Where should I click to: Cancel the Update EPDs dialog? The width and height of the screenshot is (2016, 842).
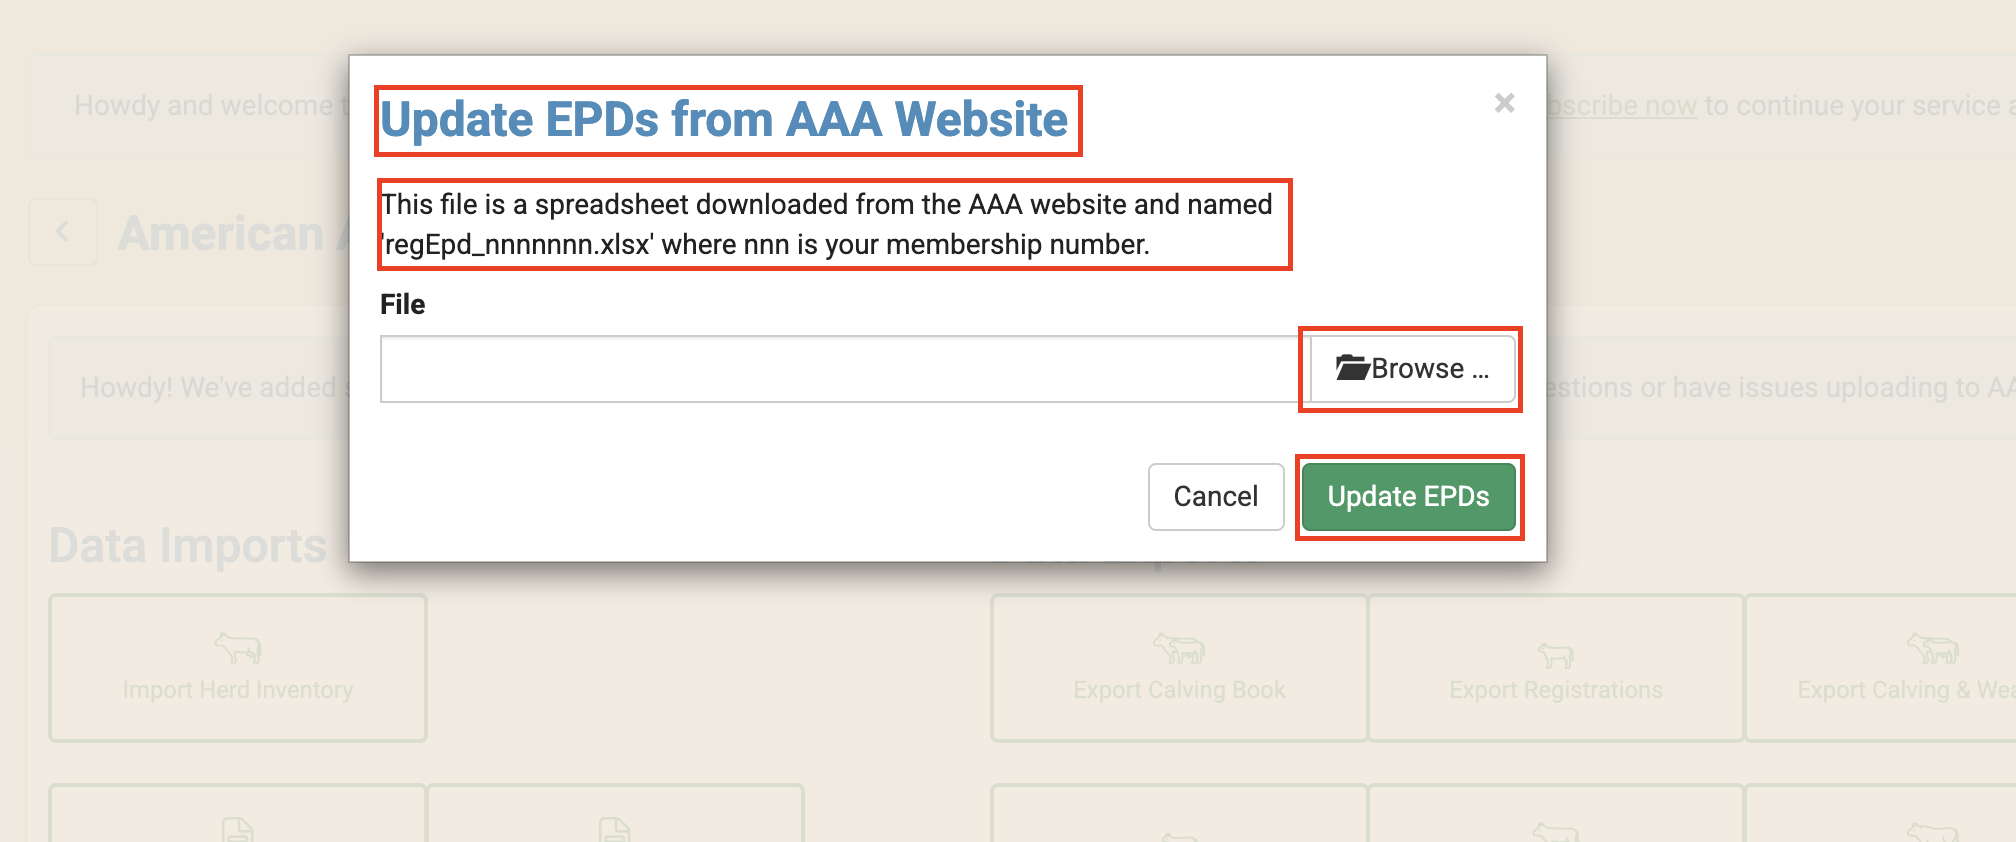1216,497
